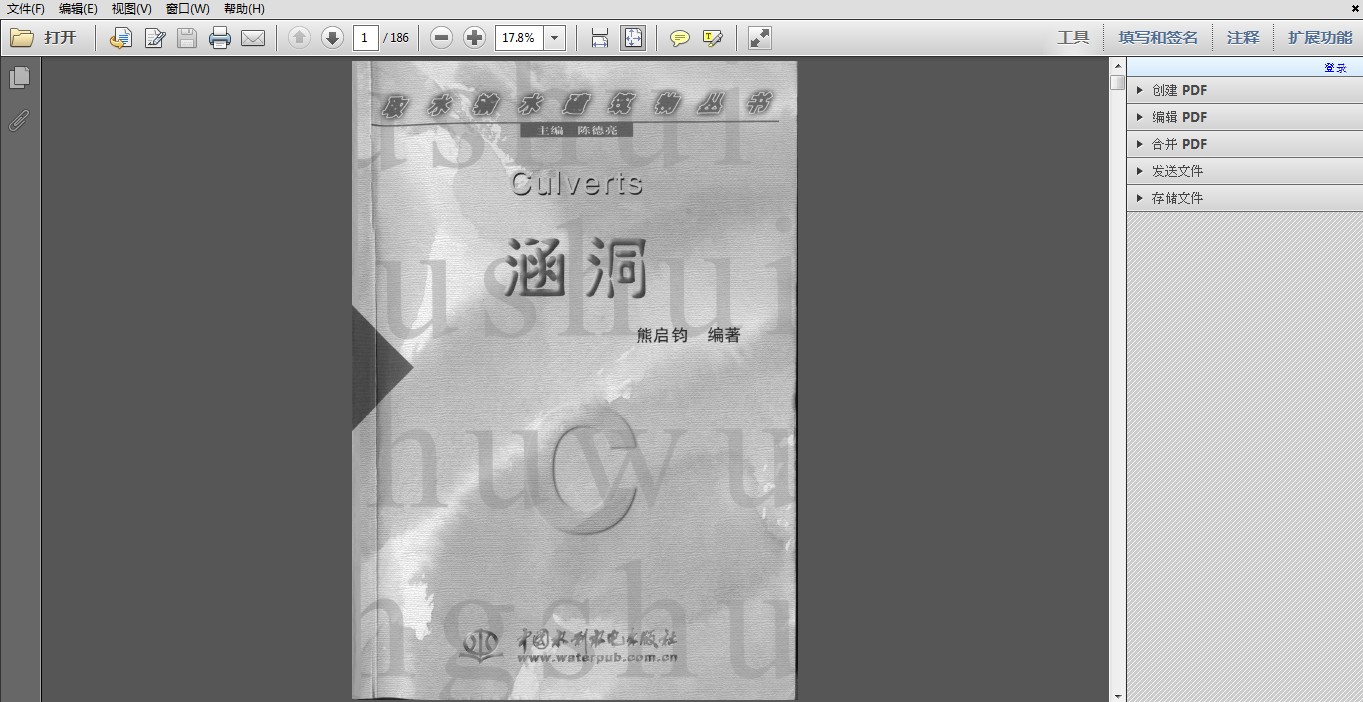This screenshot has height=702, width=1363.
Task: Click the 17.8% zoom value field
Action: tap(519, 38)
